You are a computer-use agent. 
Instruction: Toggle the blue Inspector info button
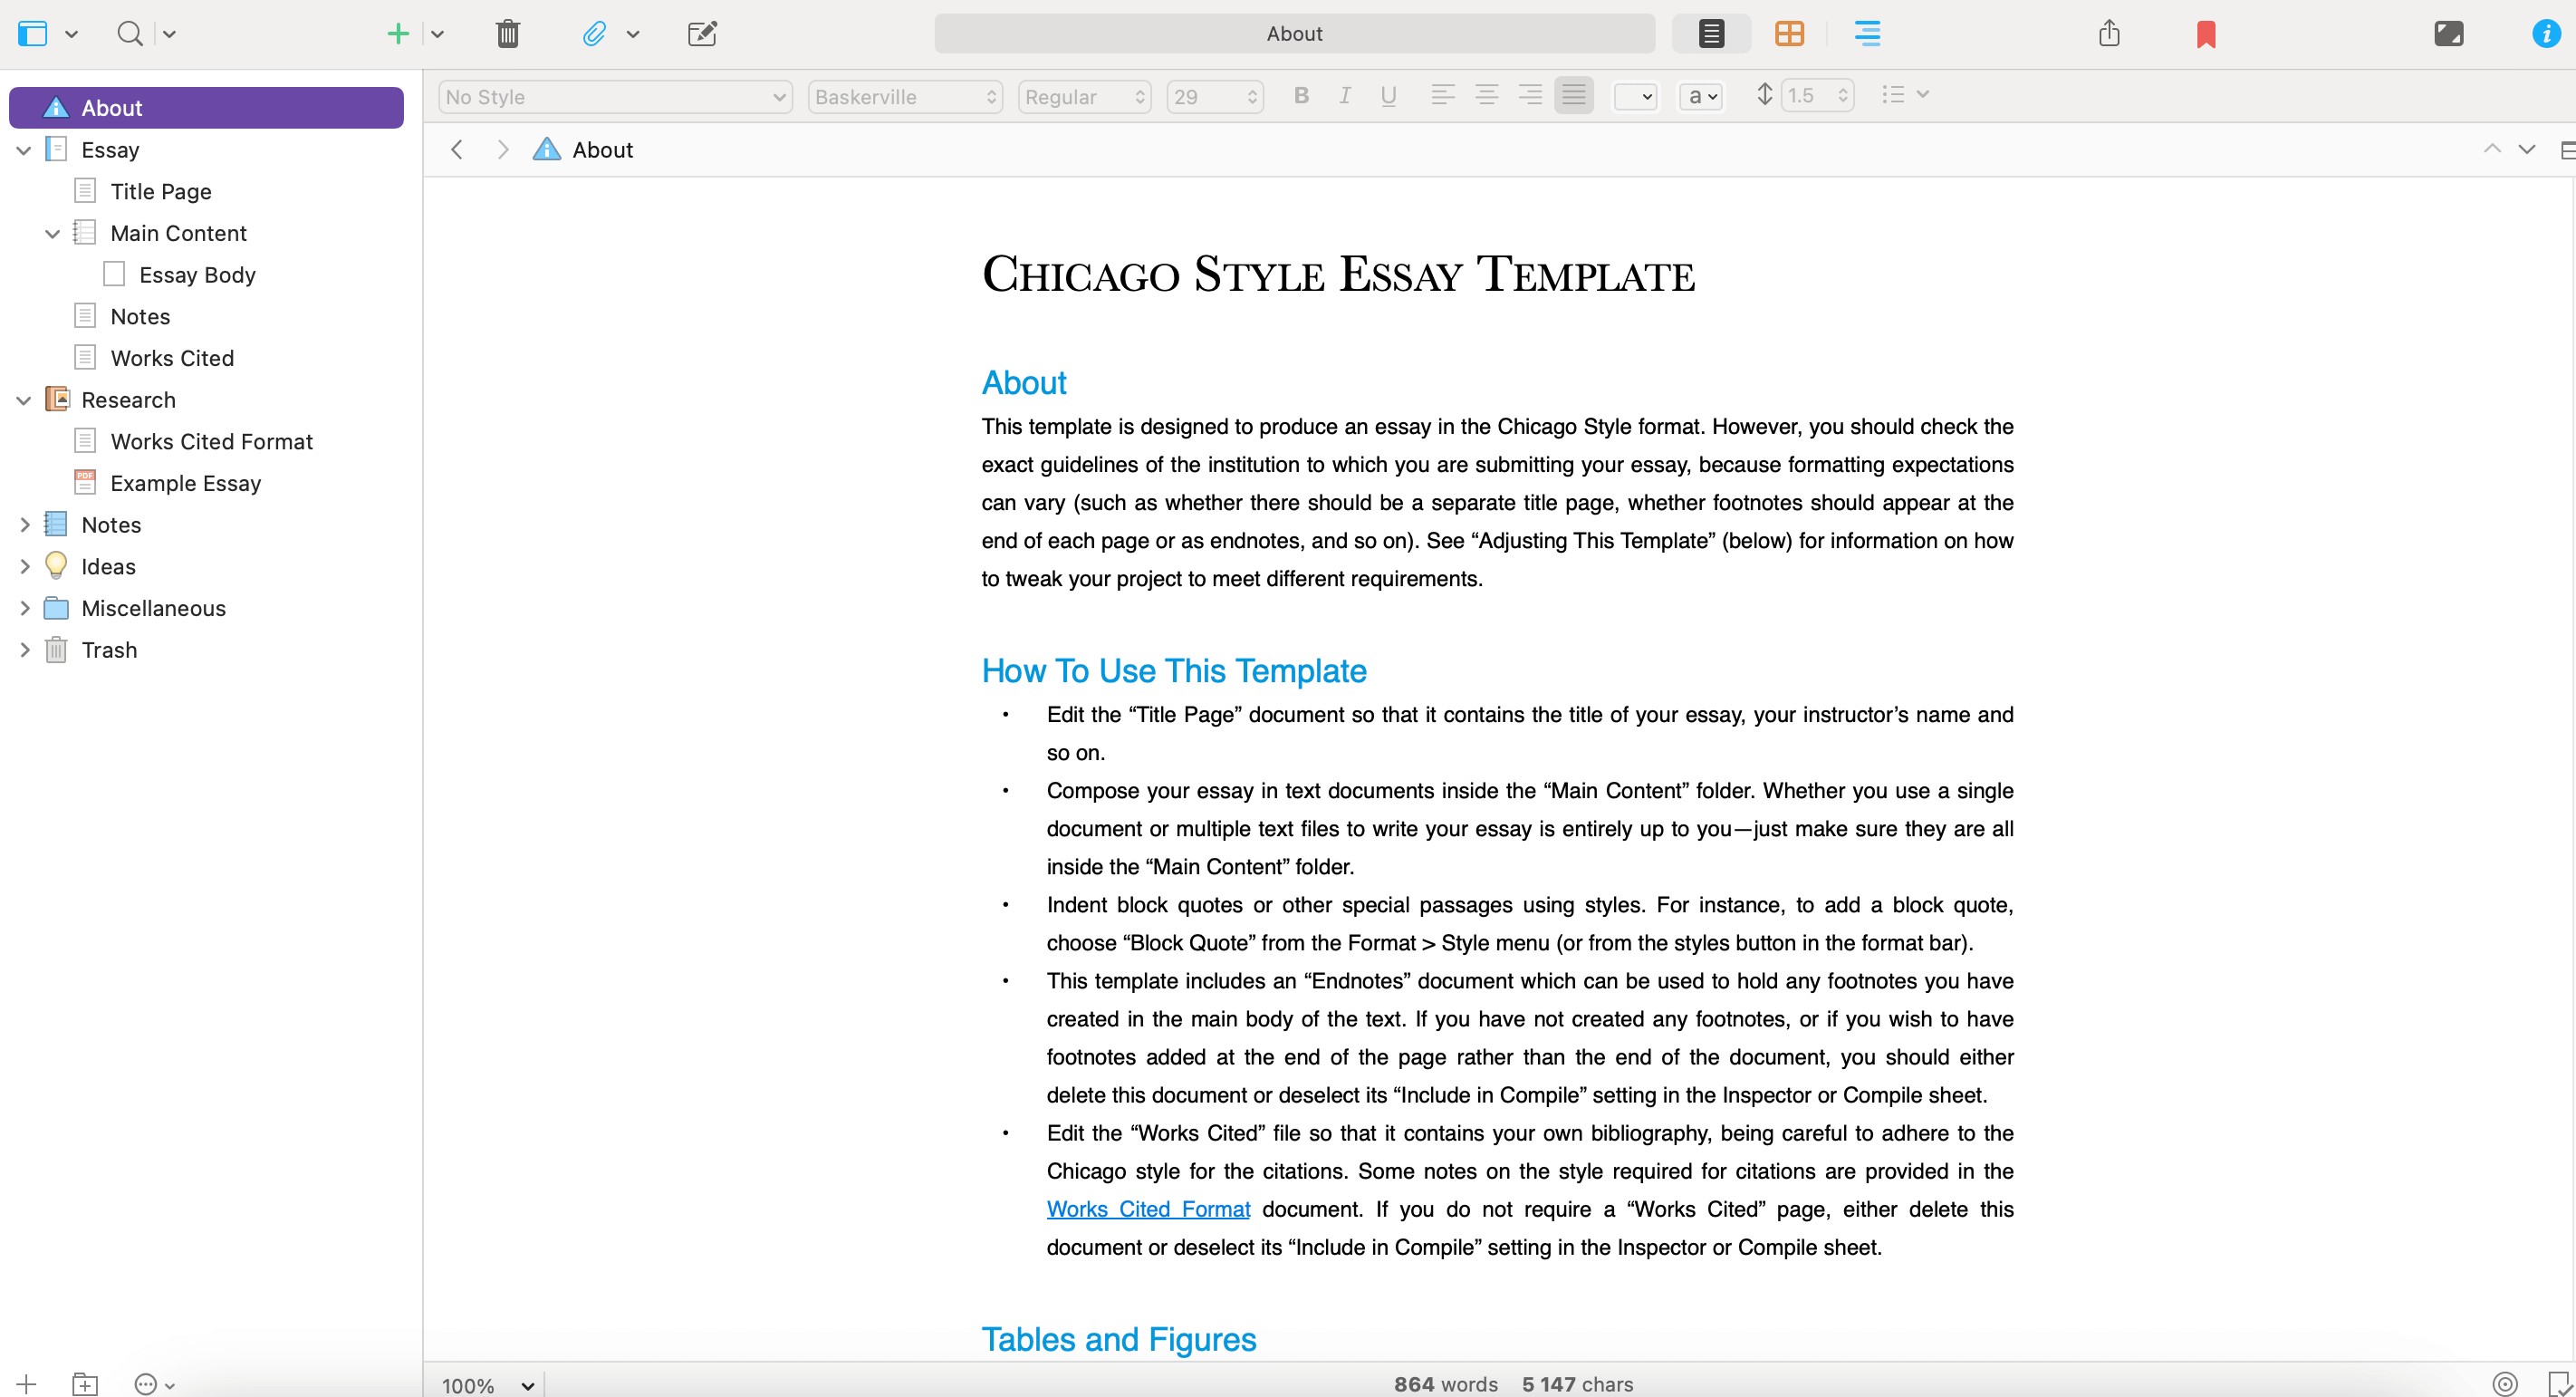(x=2545, y=34)
